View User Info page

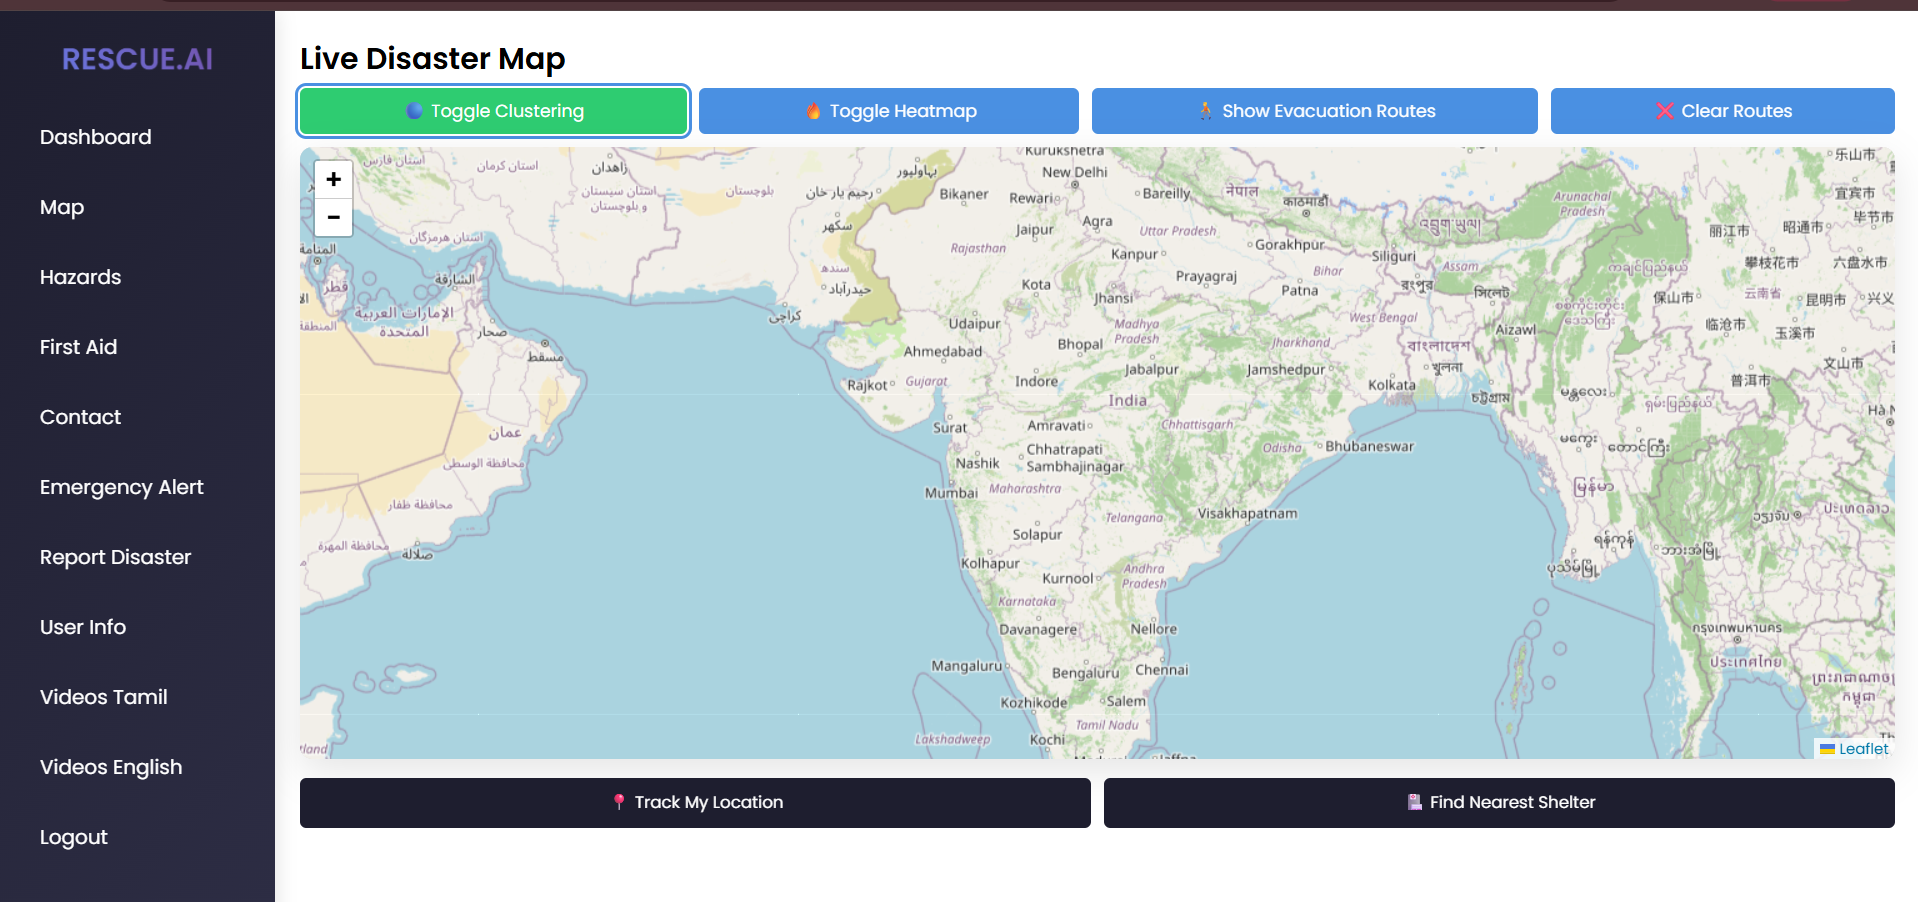point(83,627)
